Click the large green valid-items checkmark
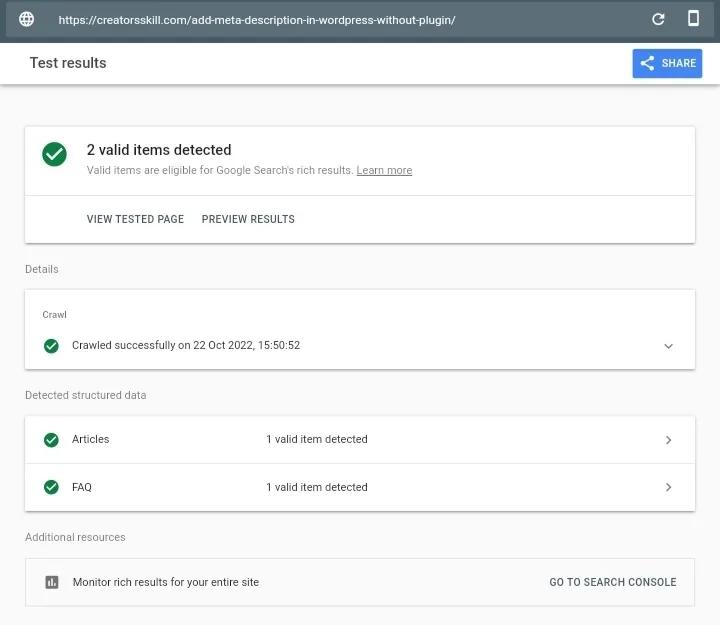The image size is (720, 625). click(55, 154)
